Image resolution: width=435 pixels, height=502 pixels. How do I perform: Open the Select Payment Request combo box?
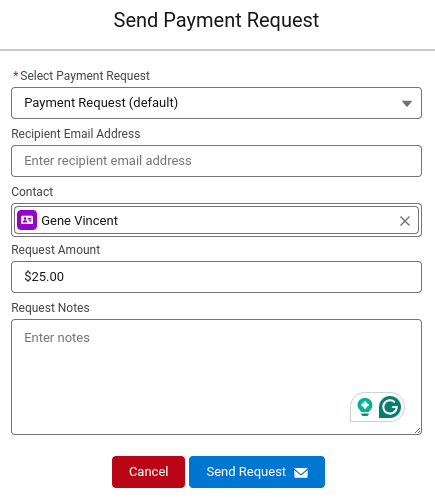tap(216, 103)
